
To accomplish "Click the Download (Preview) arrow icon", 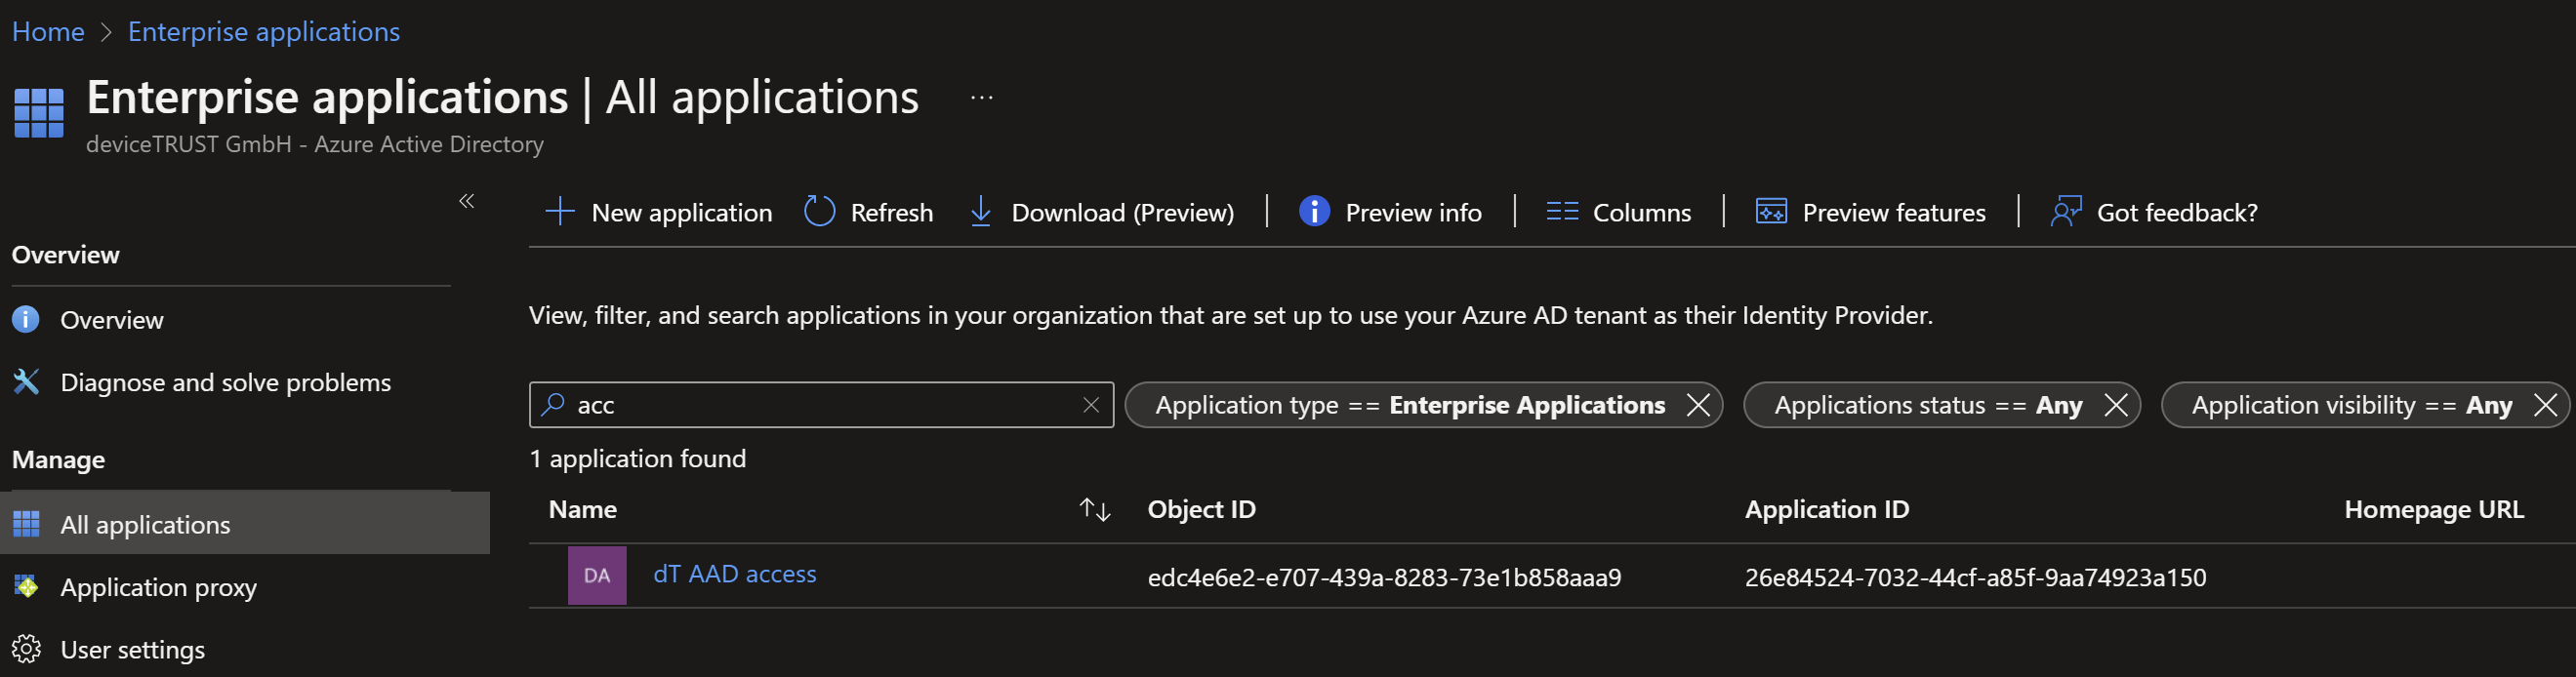I will point(981,212).
